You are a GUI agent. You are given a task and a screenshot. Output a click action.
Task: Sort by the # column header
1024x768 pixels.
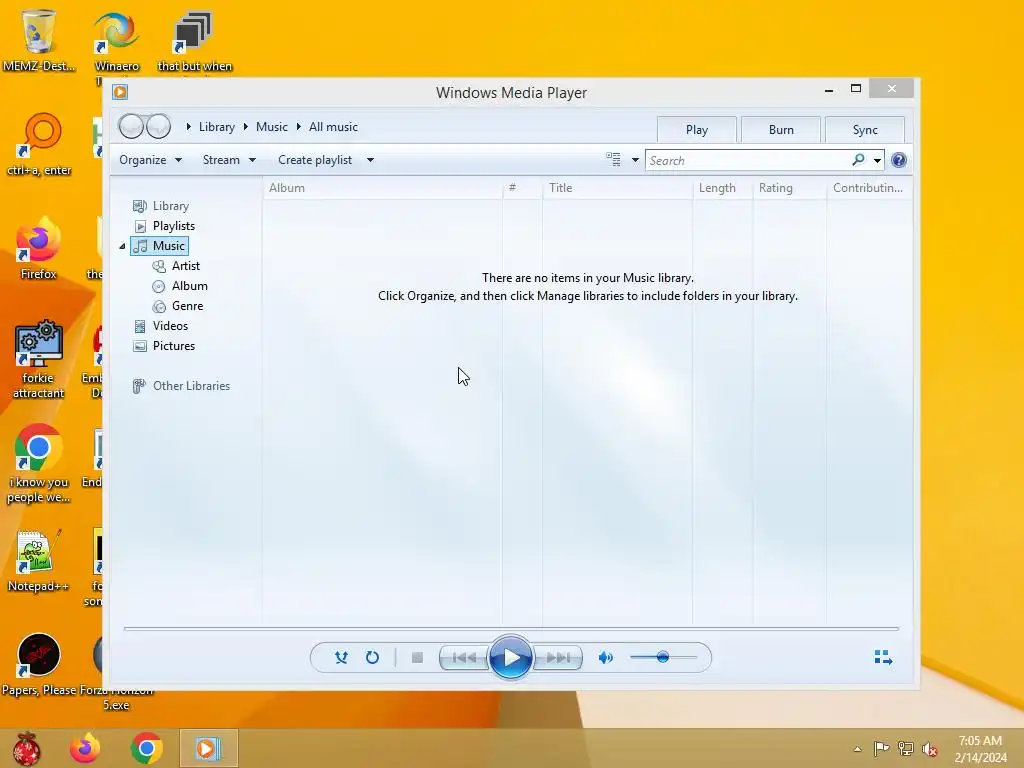click(x=522, y=188)
